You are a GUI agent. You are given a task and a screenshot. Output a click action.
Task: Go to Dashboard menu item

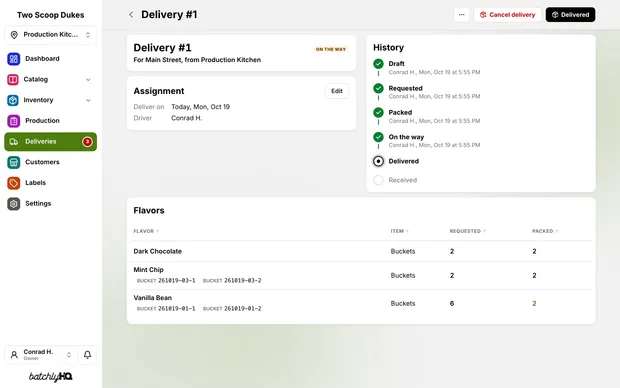pos(51,59)
